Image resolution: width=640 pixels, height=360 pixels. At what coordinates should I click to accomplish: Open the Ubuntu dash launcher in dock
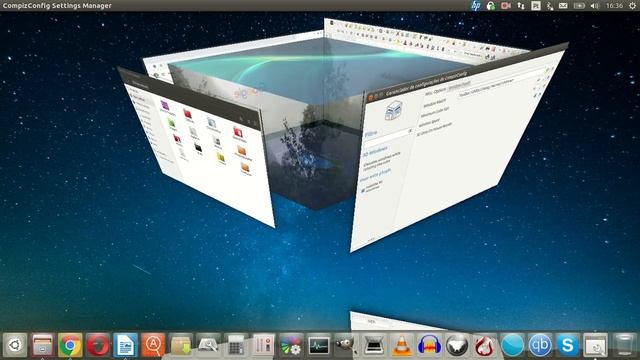[15, 345]
